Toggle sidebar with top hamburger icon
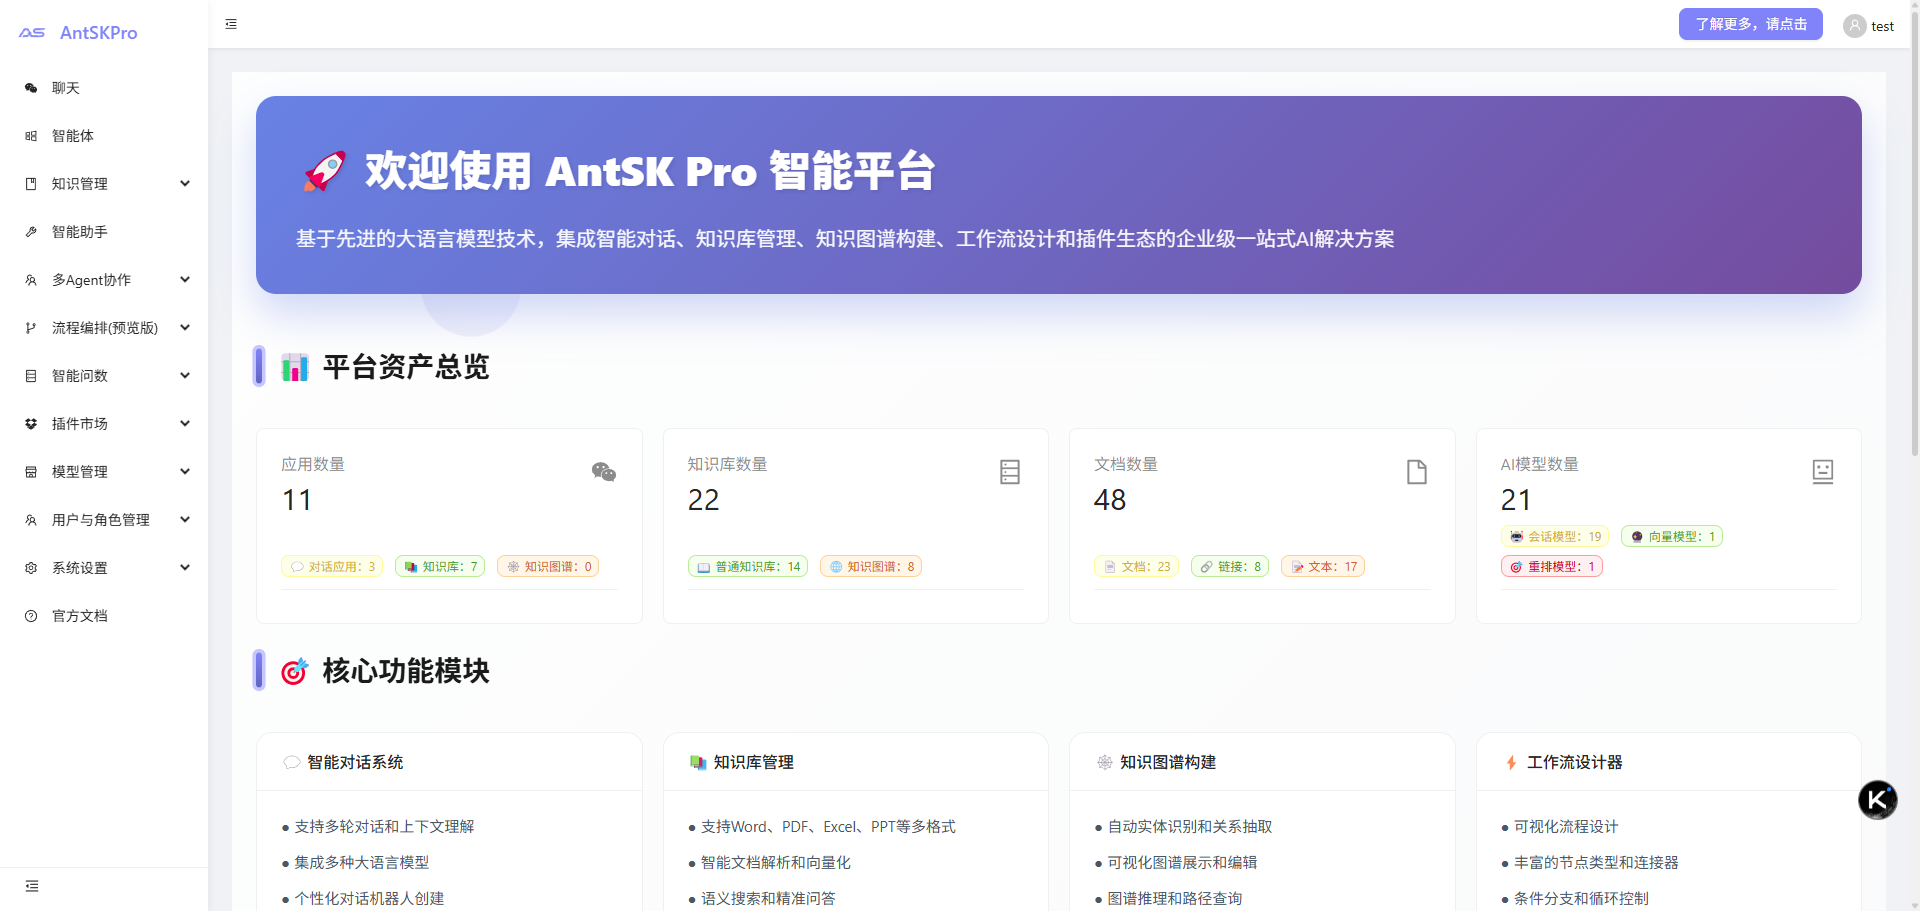This screenshot has width=1920, height=911. point(231,24)
